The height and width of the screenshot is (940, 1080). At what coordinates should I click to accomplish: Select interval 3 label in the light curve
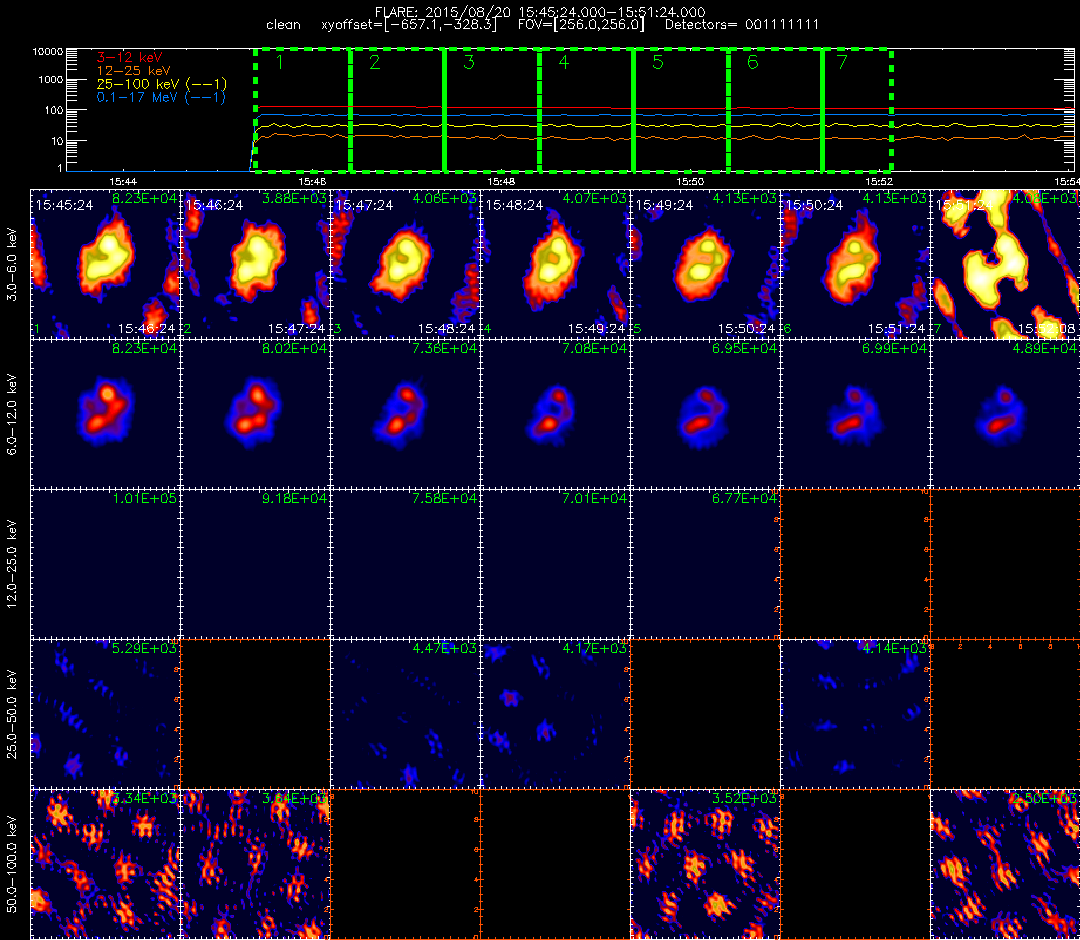[469, 63]
